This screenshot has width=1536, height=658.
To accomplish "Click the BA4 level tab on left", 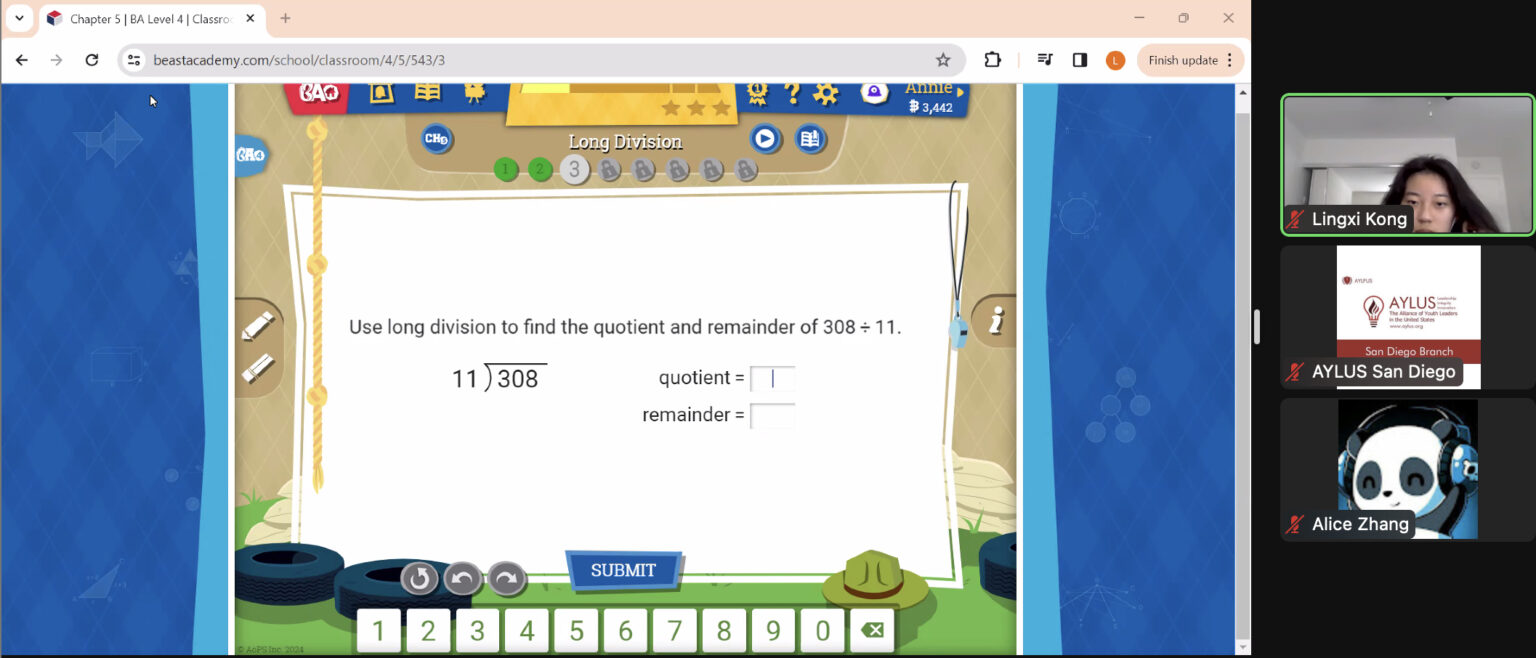I will 250,155.
